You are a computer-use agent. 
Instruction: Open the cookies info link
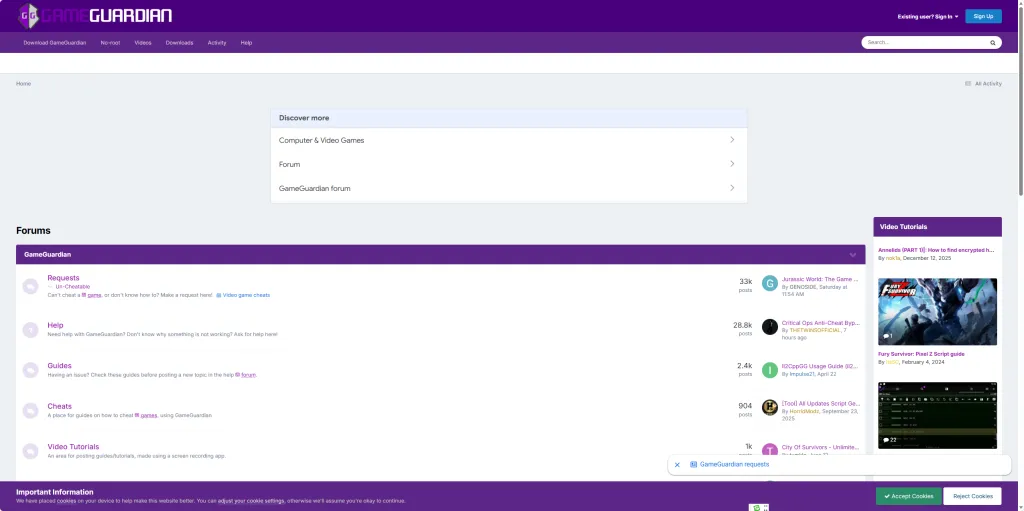[x=66, y=501]
